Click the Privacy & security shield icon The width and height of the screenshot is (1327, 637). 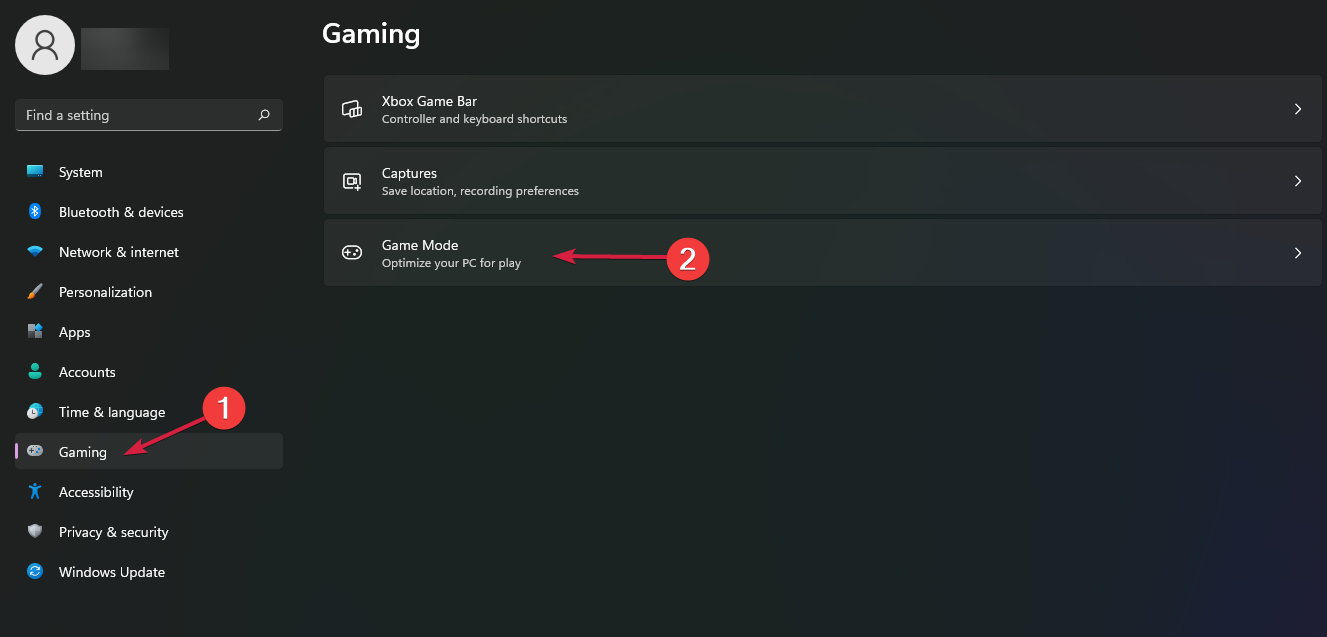pyautogui.click(x=35, y=532)
